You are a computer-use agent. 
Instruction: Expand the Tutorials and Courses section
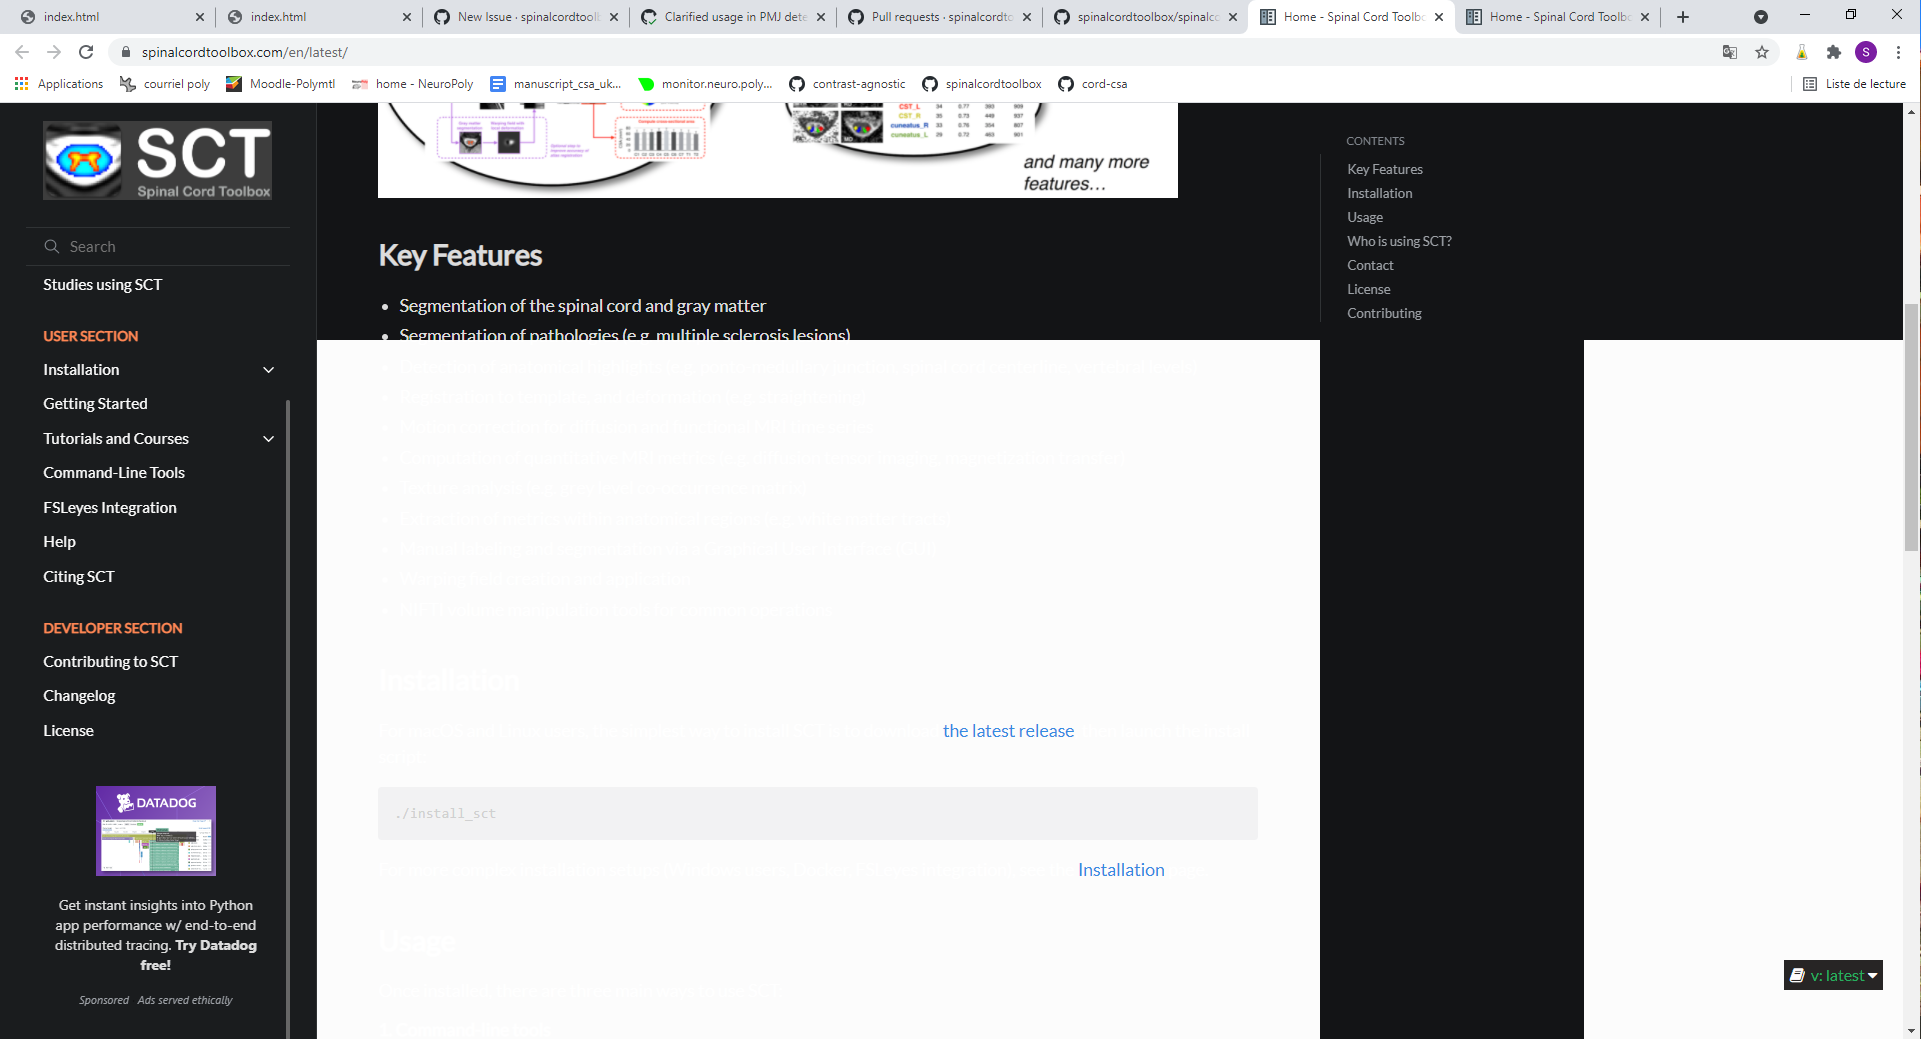(268, 438)
